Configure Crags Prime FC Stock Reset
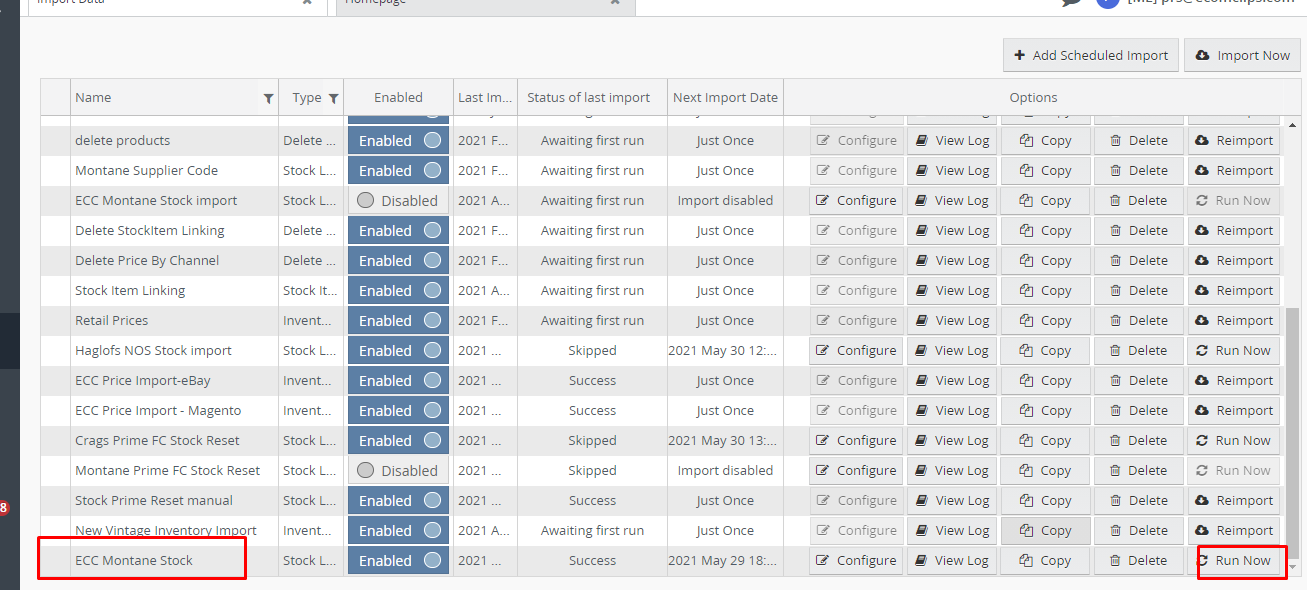The image size is (1307, 590). coord(856,441)
